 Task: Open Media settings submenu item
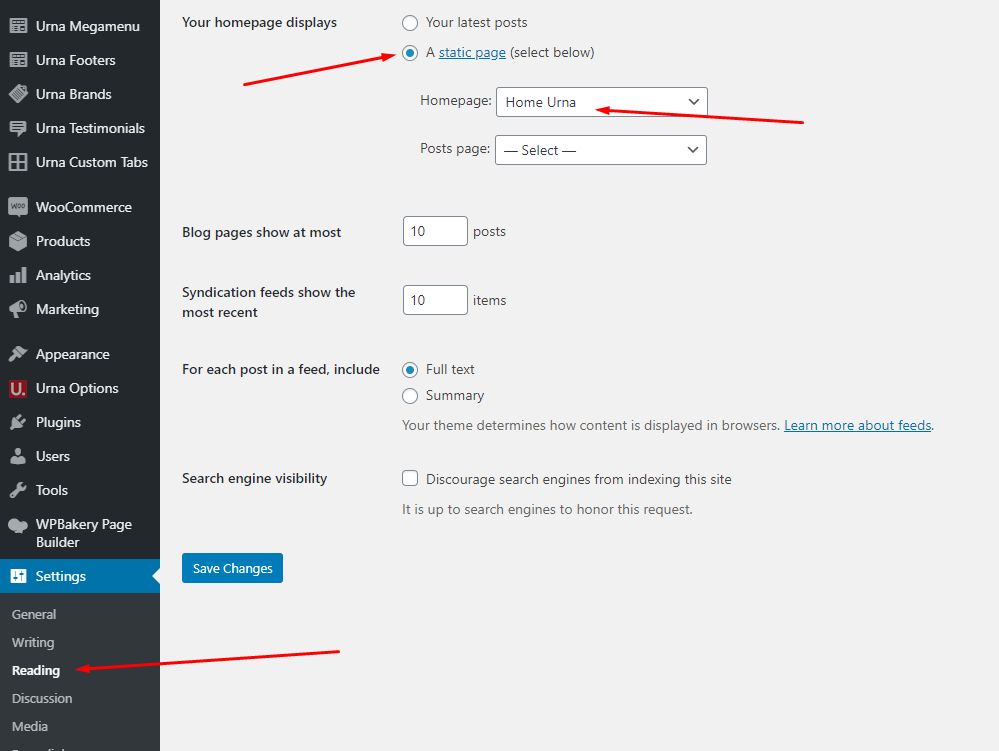pos(30,726)
